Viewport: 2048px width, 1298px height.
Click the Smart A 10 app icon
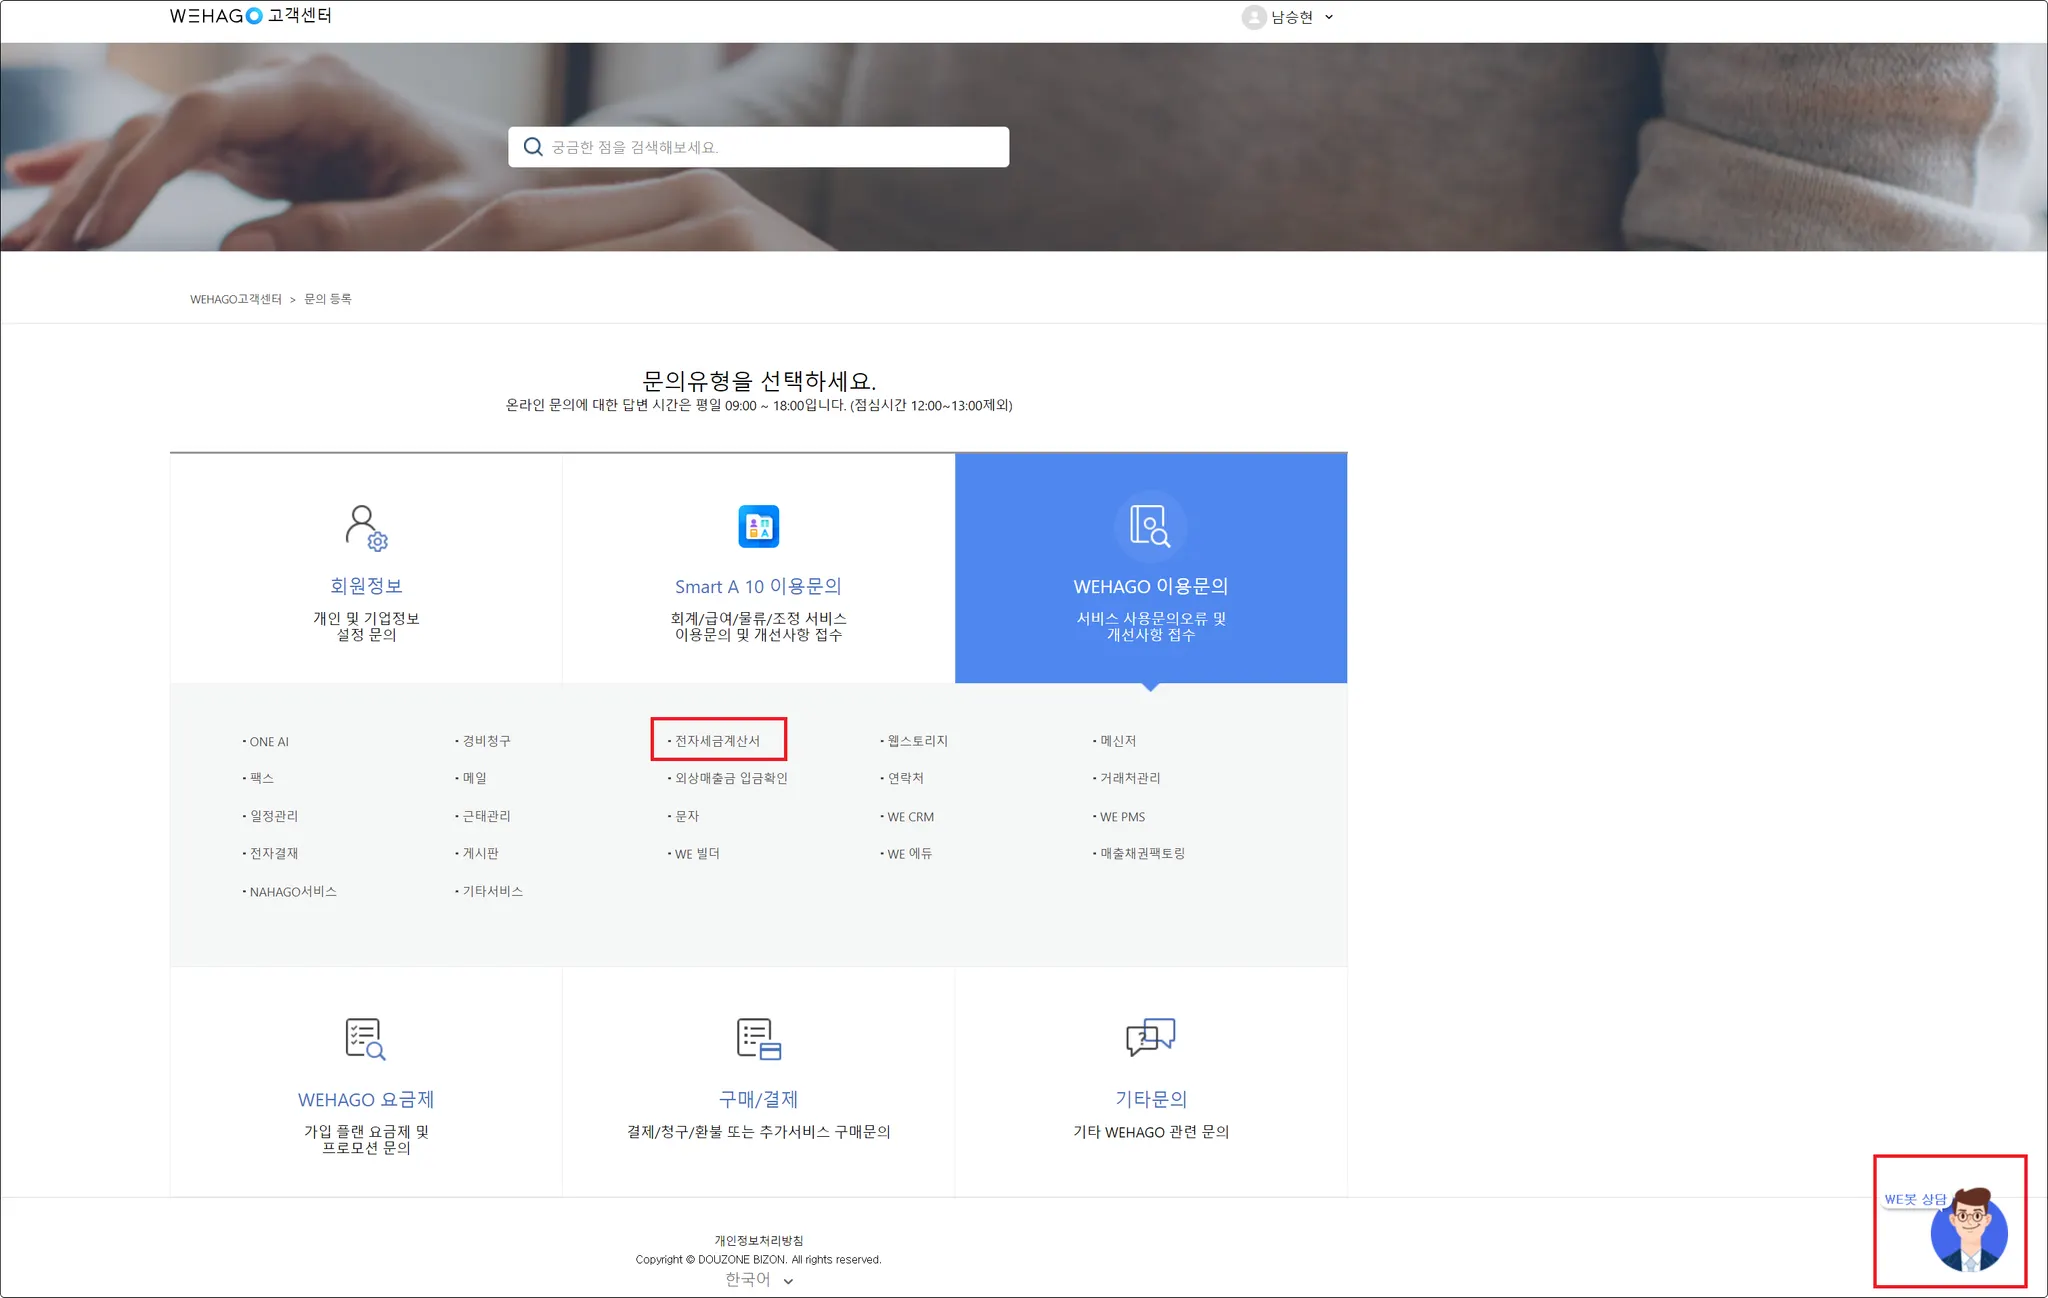point(758,526)
